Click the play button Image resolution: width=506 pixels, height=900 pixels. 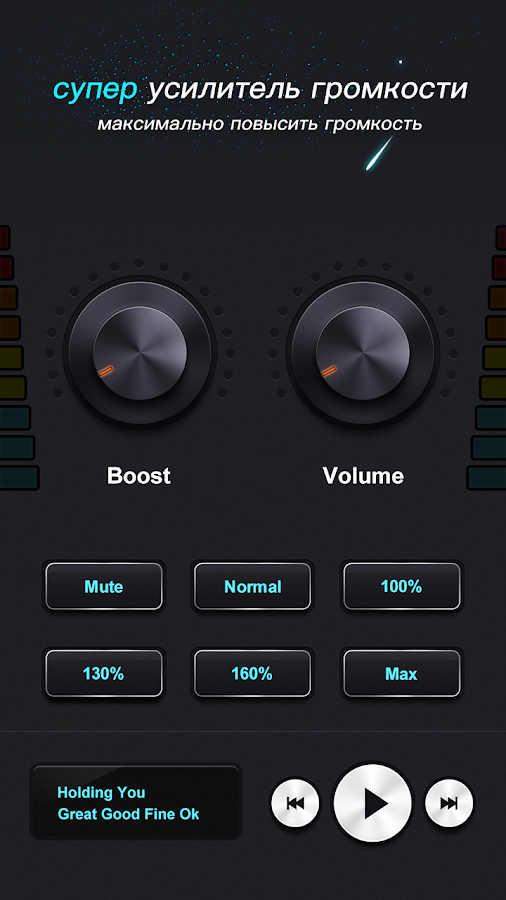tap(373, 804)
